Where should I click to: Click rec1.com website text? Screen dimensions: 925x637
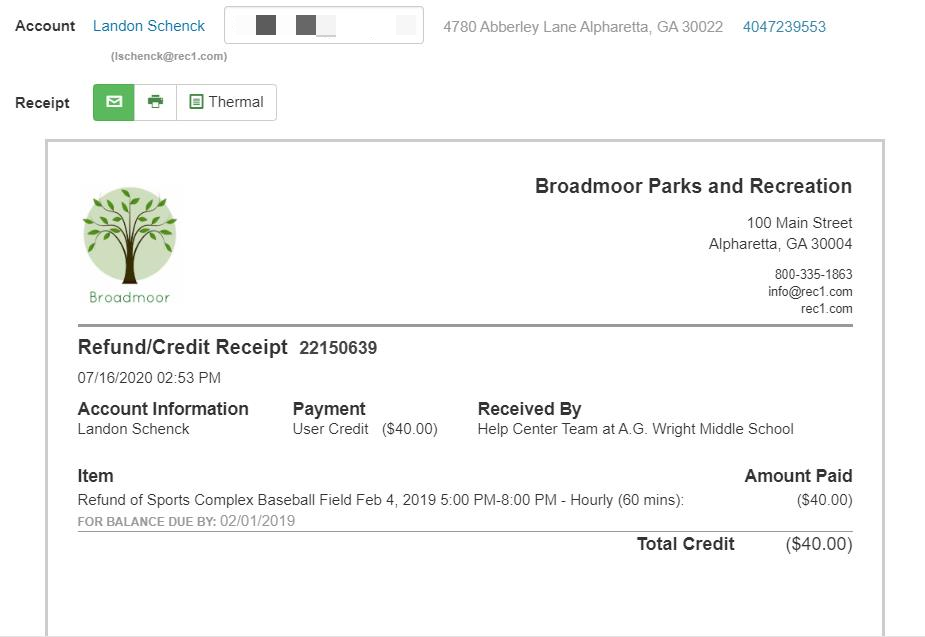click(826, 308)
